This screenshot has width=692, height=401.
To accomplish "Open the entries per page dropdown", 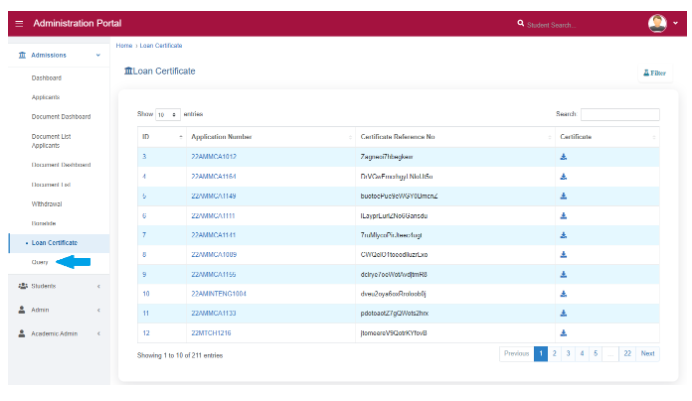I will tap(167, 115).
